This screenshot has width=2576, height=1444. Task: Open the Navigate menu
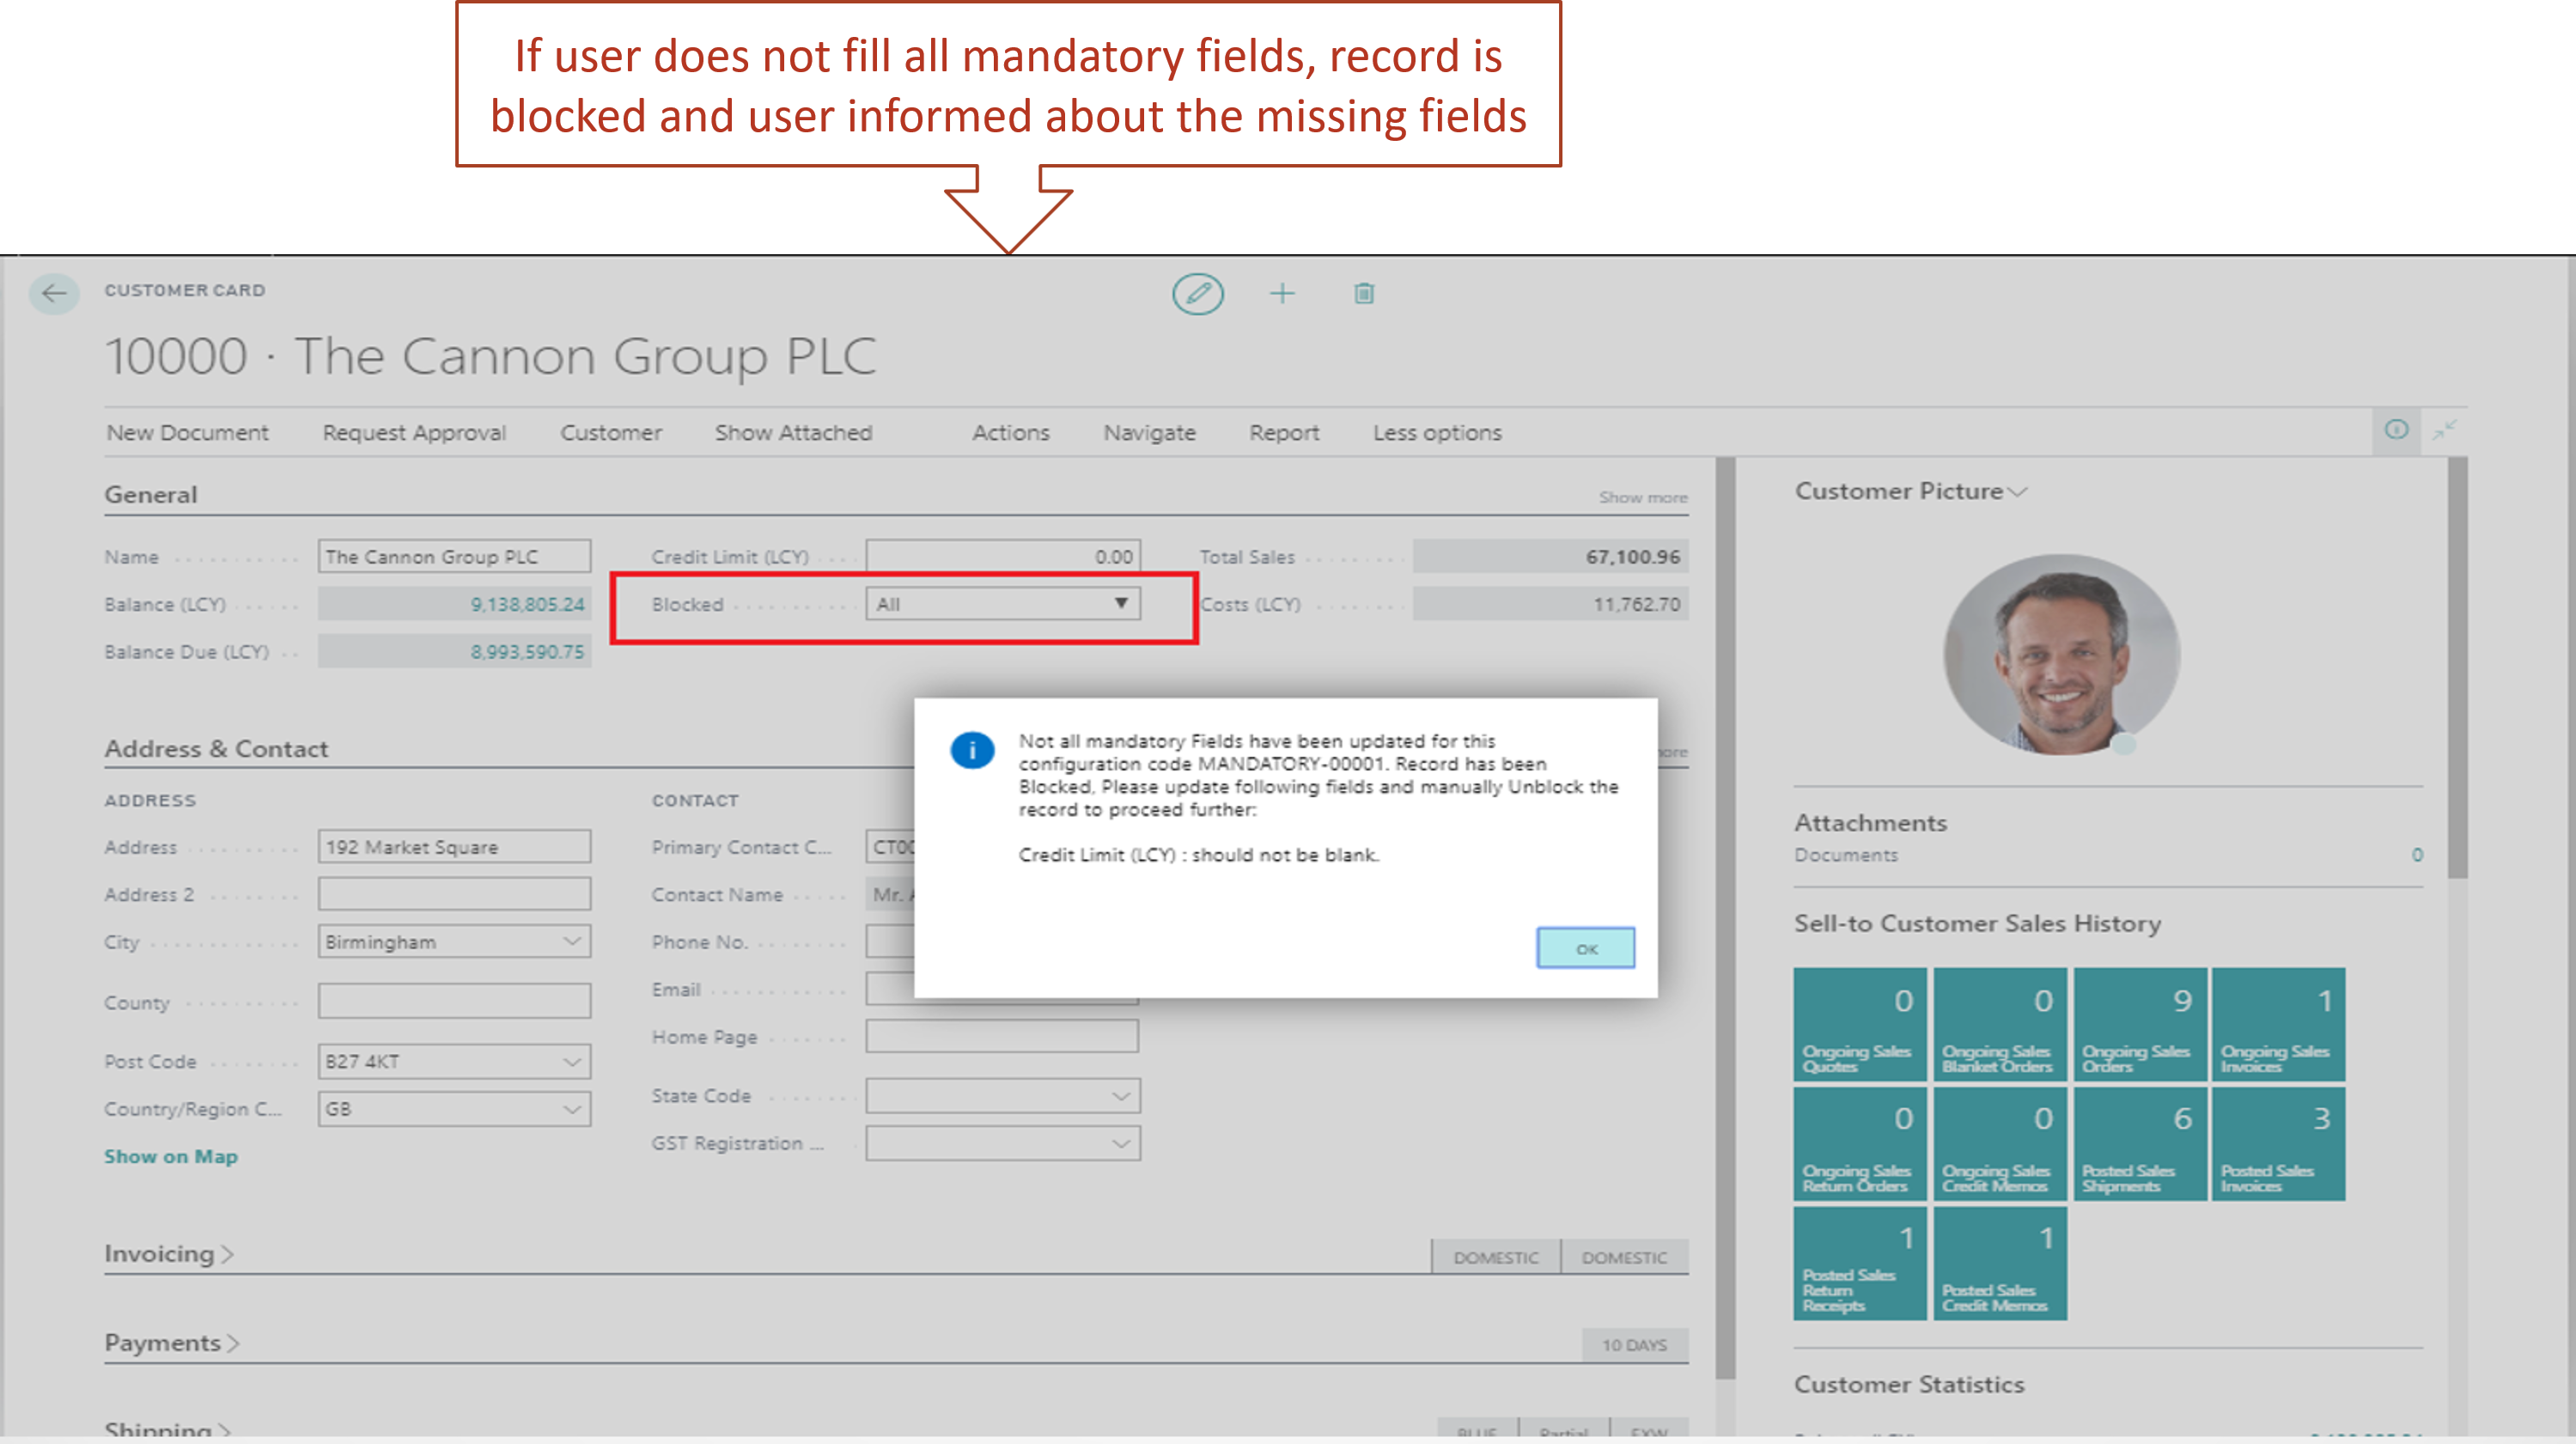(1149, 432)
